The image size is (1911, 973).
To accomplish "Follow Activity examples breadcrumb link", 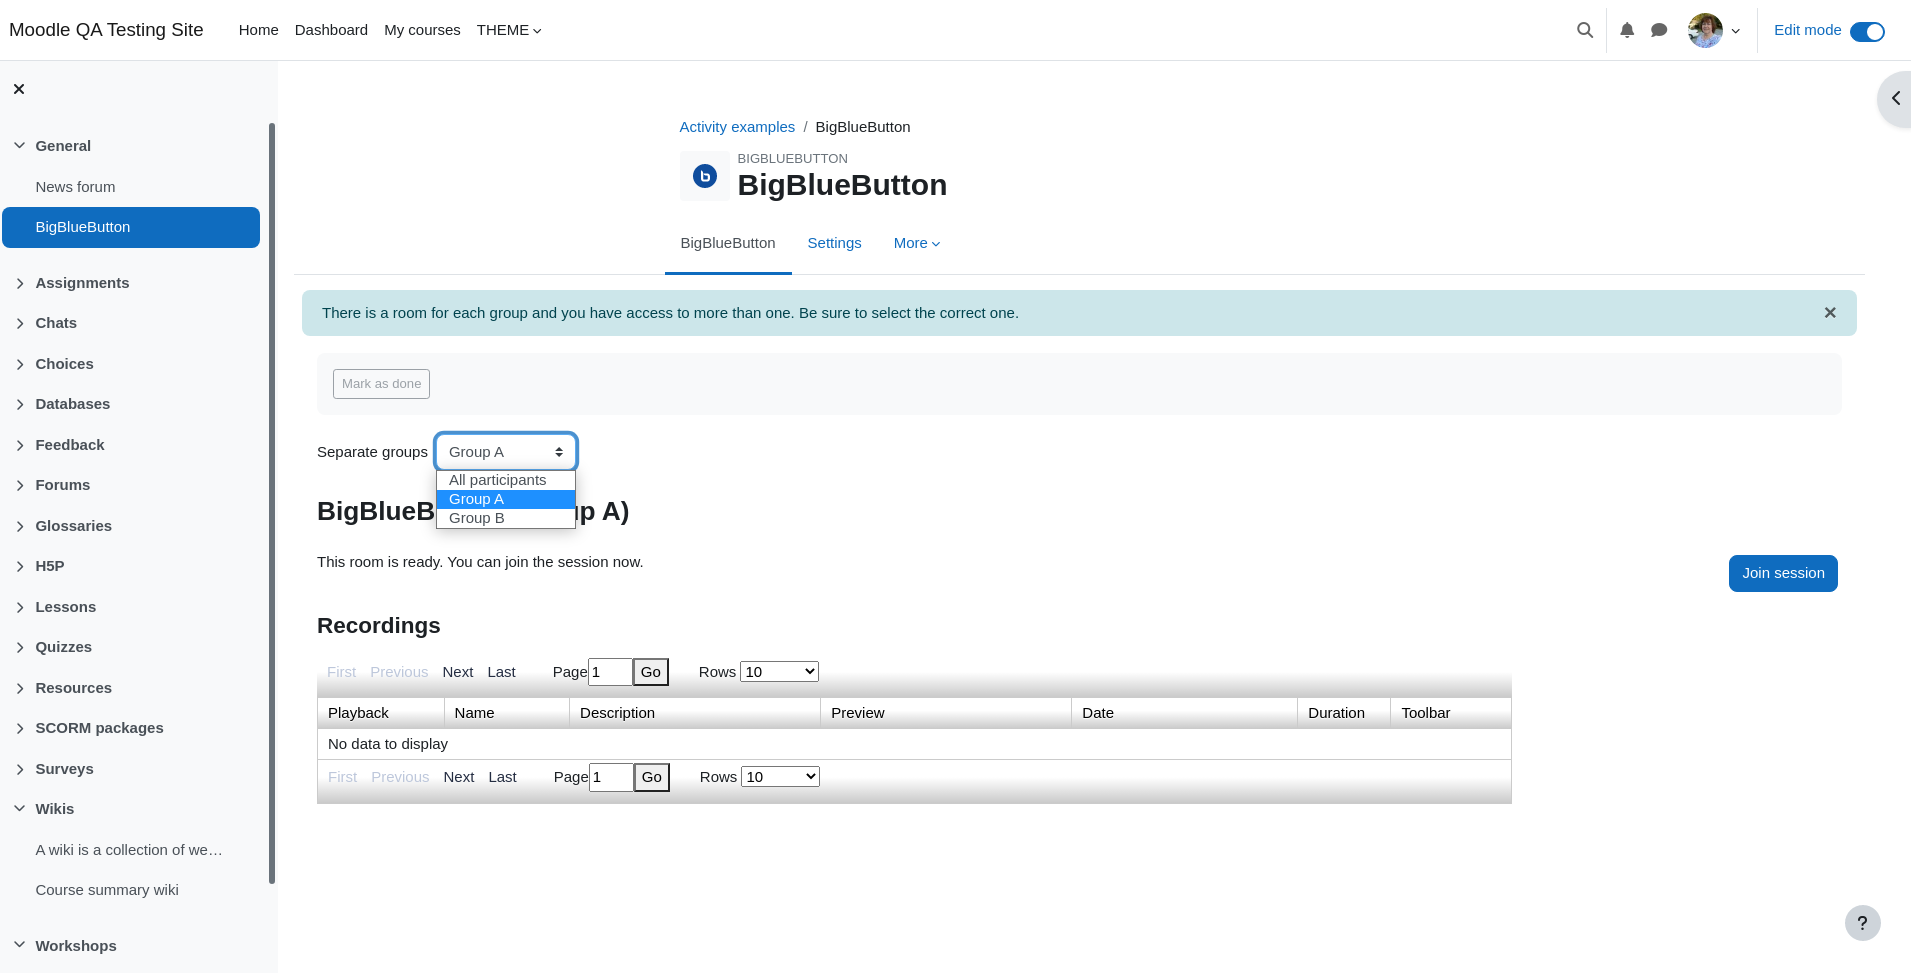I will pyautogui.click(x=737, y=127).
